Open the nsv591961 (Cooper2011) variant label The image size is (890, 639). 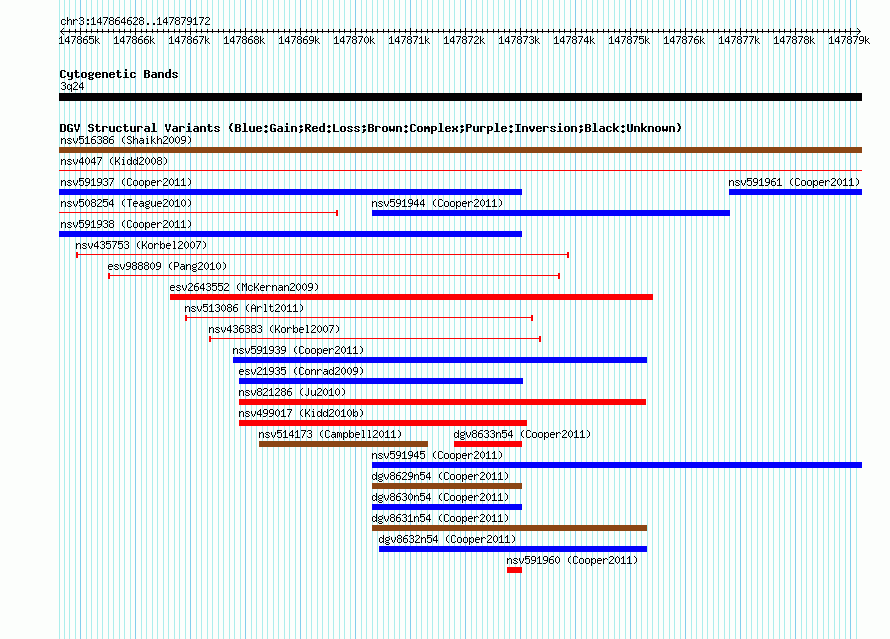[794, 182]
